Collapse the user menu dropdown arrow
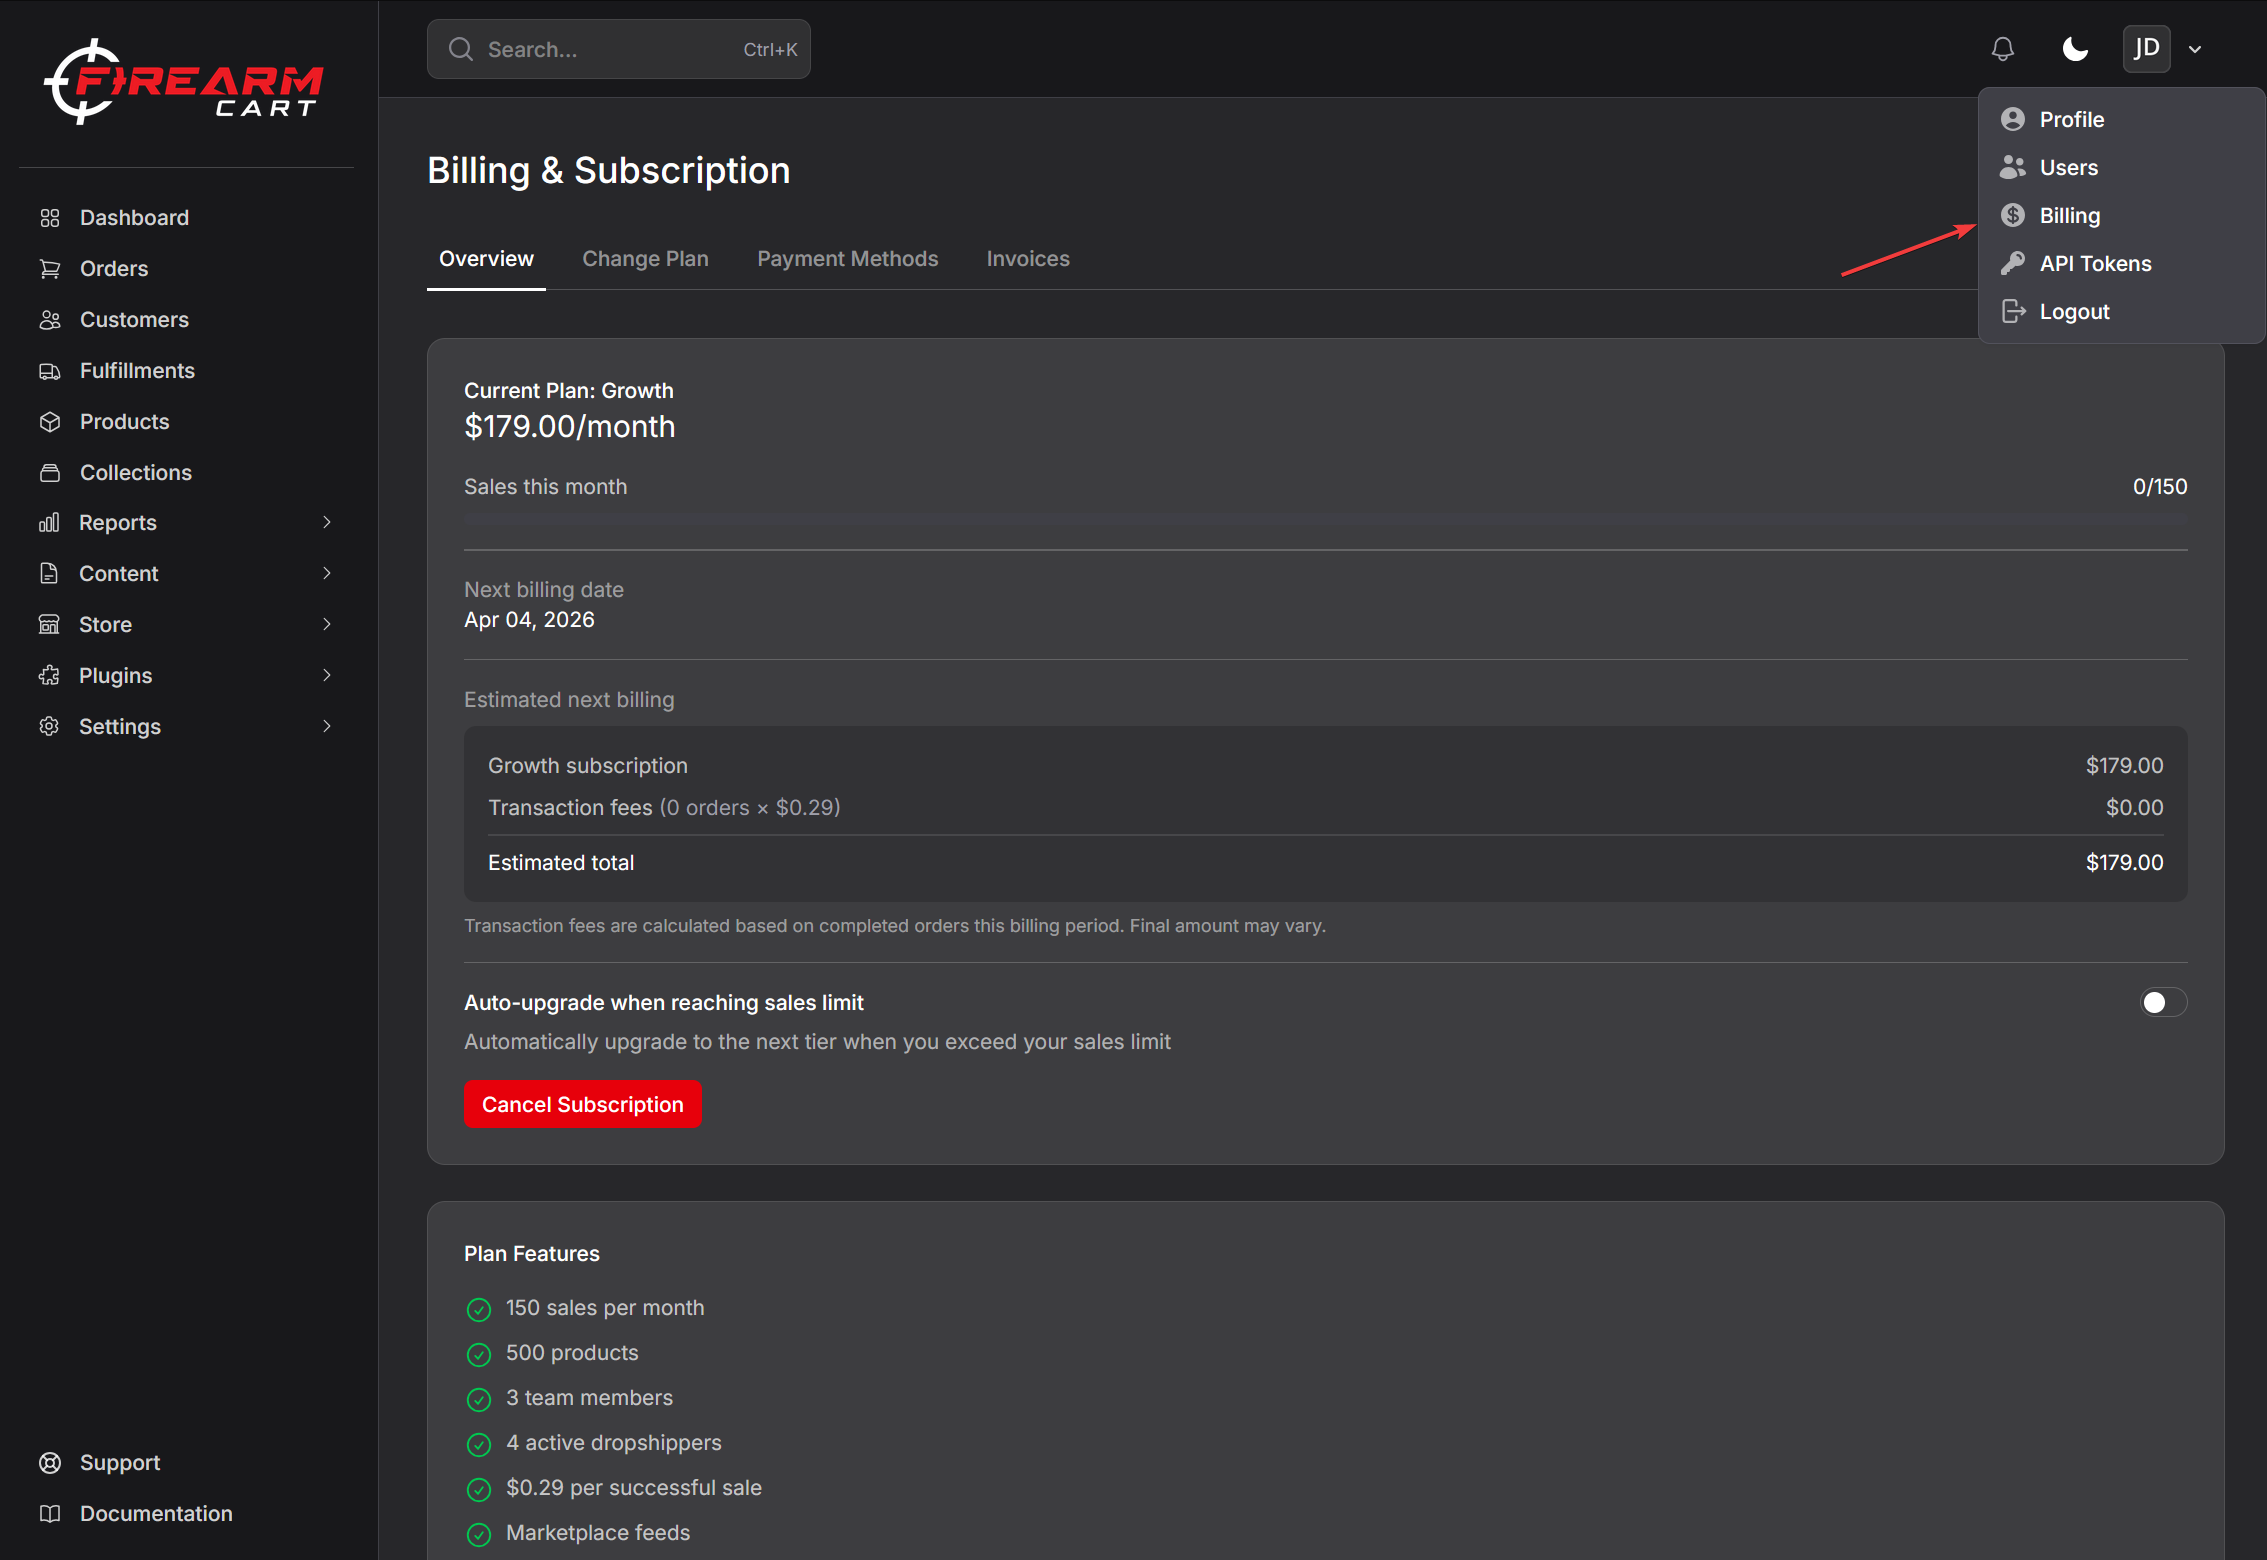Viewport: 2267px width, 1560px height. [x=2195, y=49]
